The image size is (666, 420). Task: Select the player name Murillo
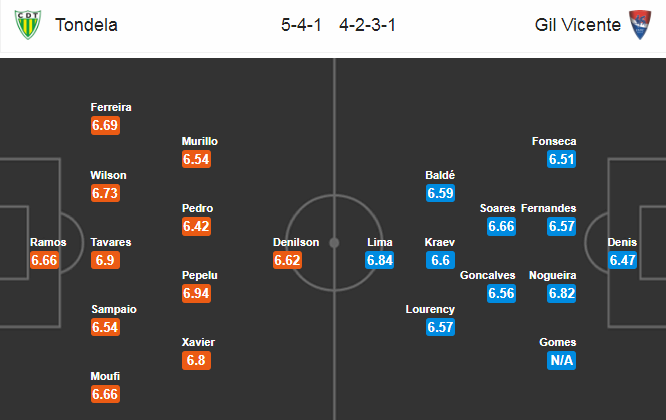tap(200, 141)
